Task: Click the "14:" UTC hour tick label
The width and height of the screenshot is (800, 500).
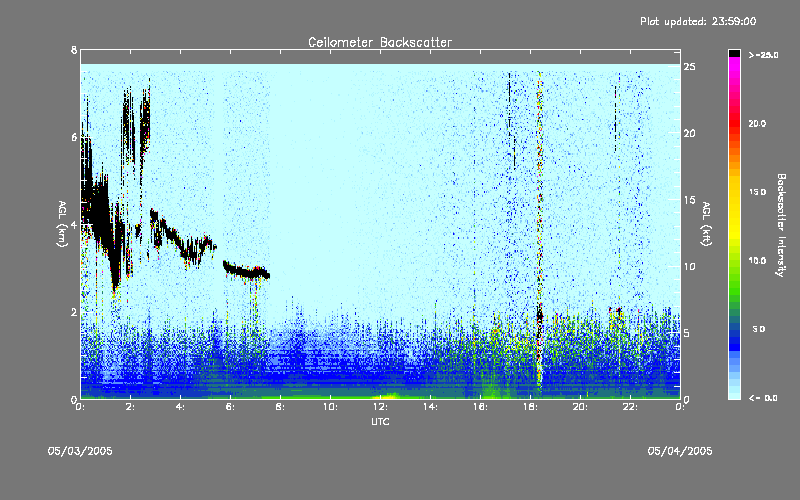Action: (x=431, y=407)
